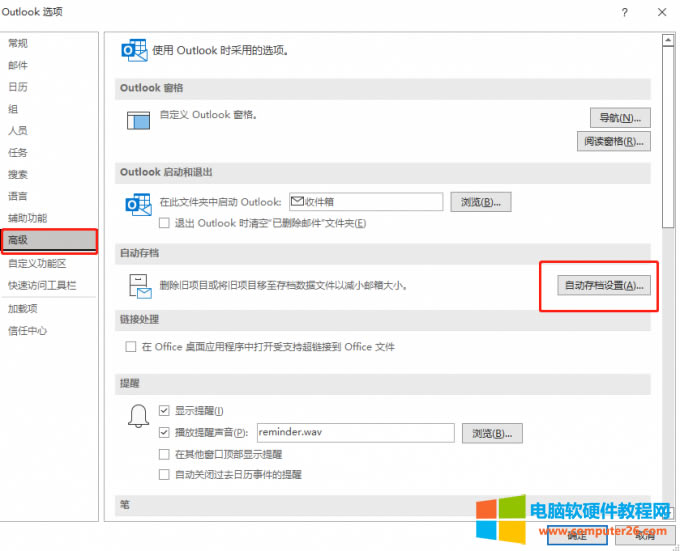The image size is (680, 551).
Task: Open the 自定义功能区 category
Action: (49, 264)
